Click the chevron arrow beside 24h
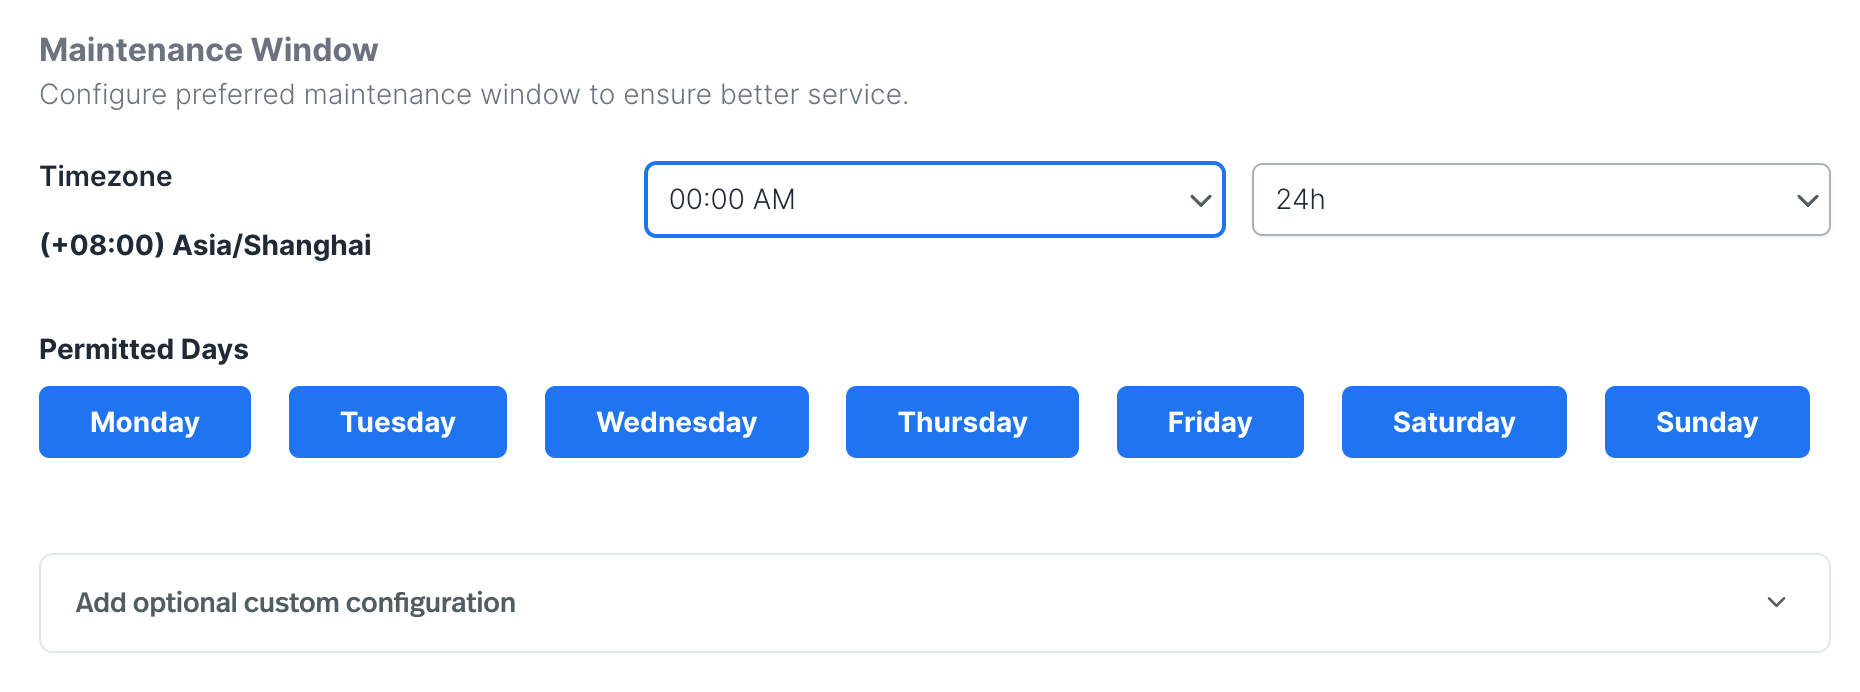This screenshot has width=1860, height=692. point(1807,201)
